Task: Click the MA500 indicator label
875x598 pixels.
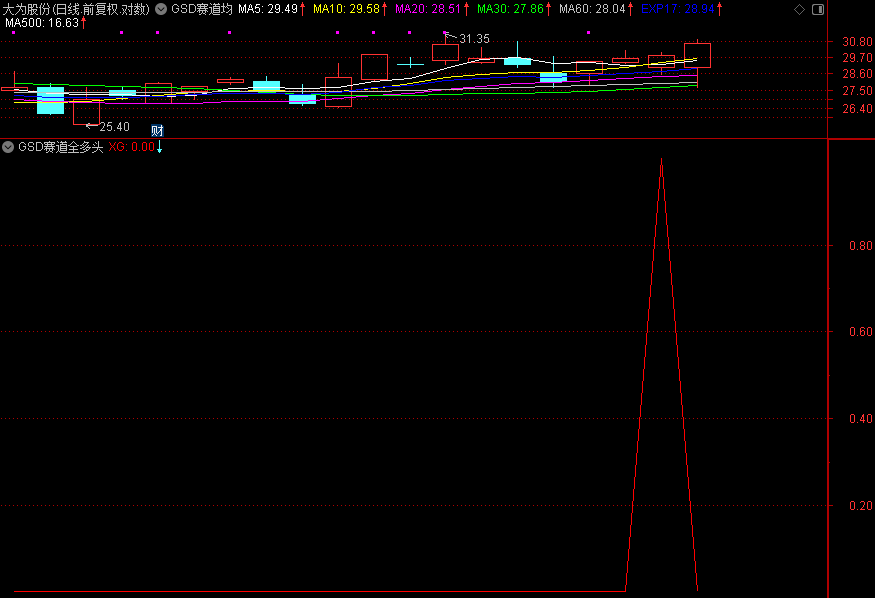Action: point(45,23)
